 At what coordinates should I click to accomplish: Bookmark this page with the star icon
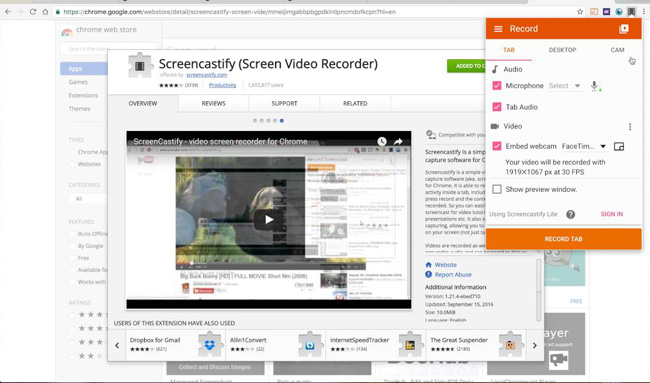(580, 12)
